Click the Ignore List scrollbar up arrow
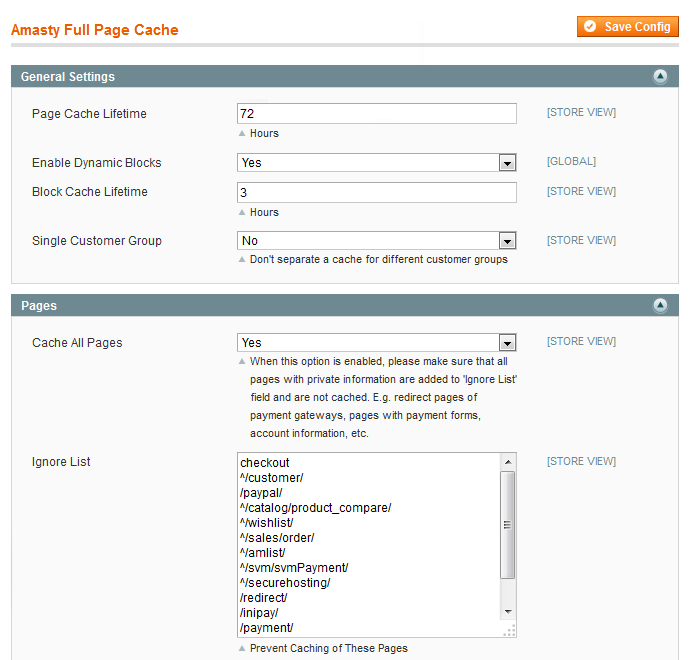This screenshot has height=660, width=692. click(508, 462)
